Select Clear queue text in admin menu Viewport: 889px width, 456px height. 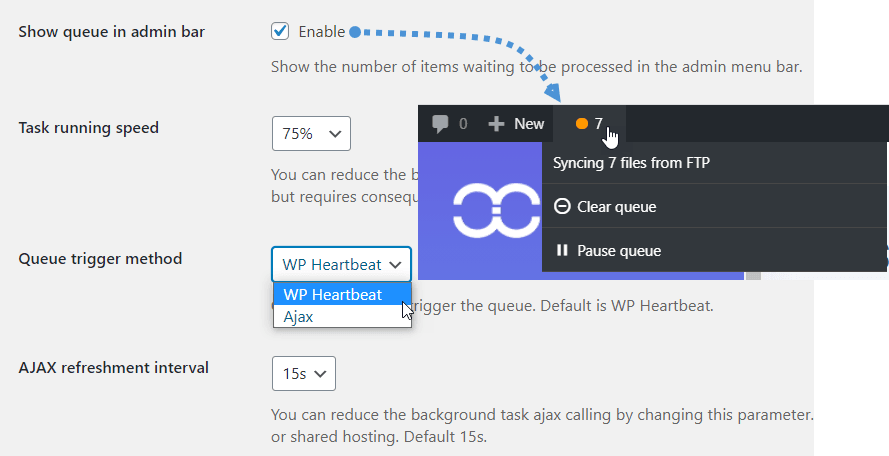[x=616, y=207]
